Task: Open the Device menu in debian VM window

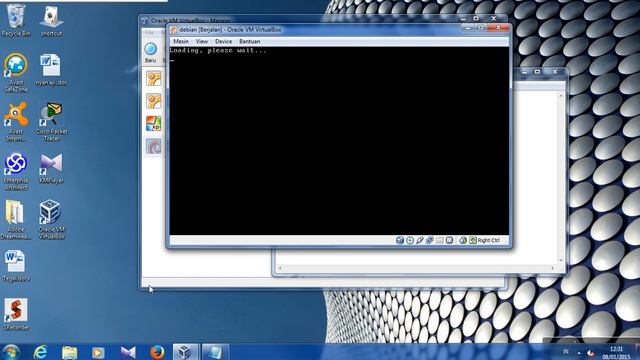Action: tap(223, 41)
